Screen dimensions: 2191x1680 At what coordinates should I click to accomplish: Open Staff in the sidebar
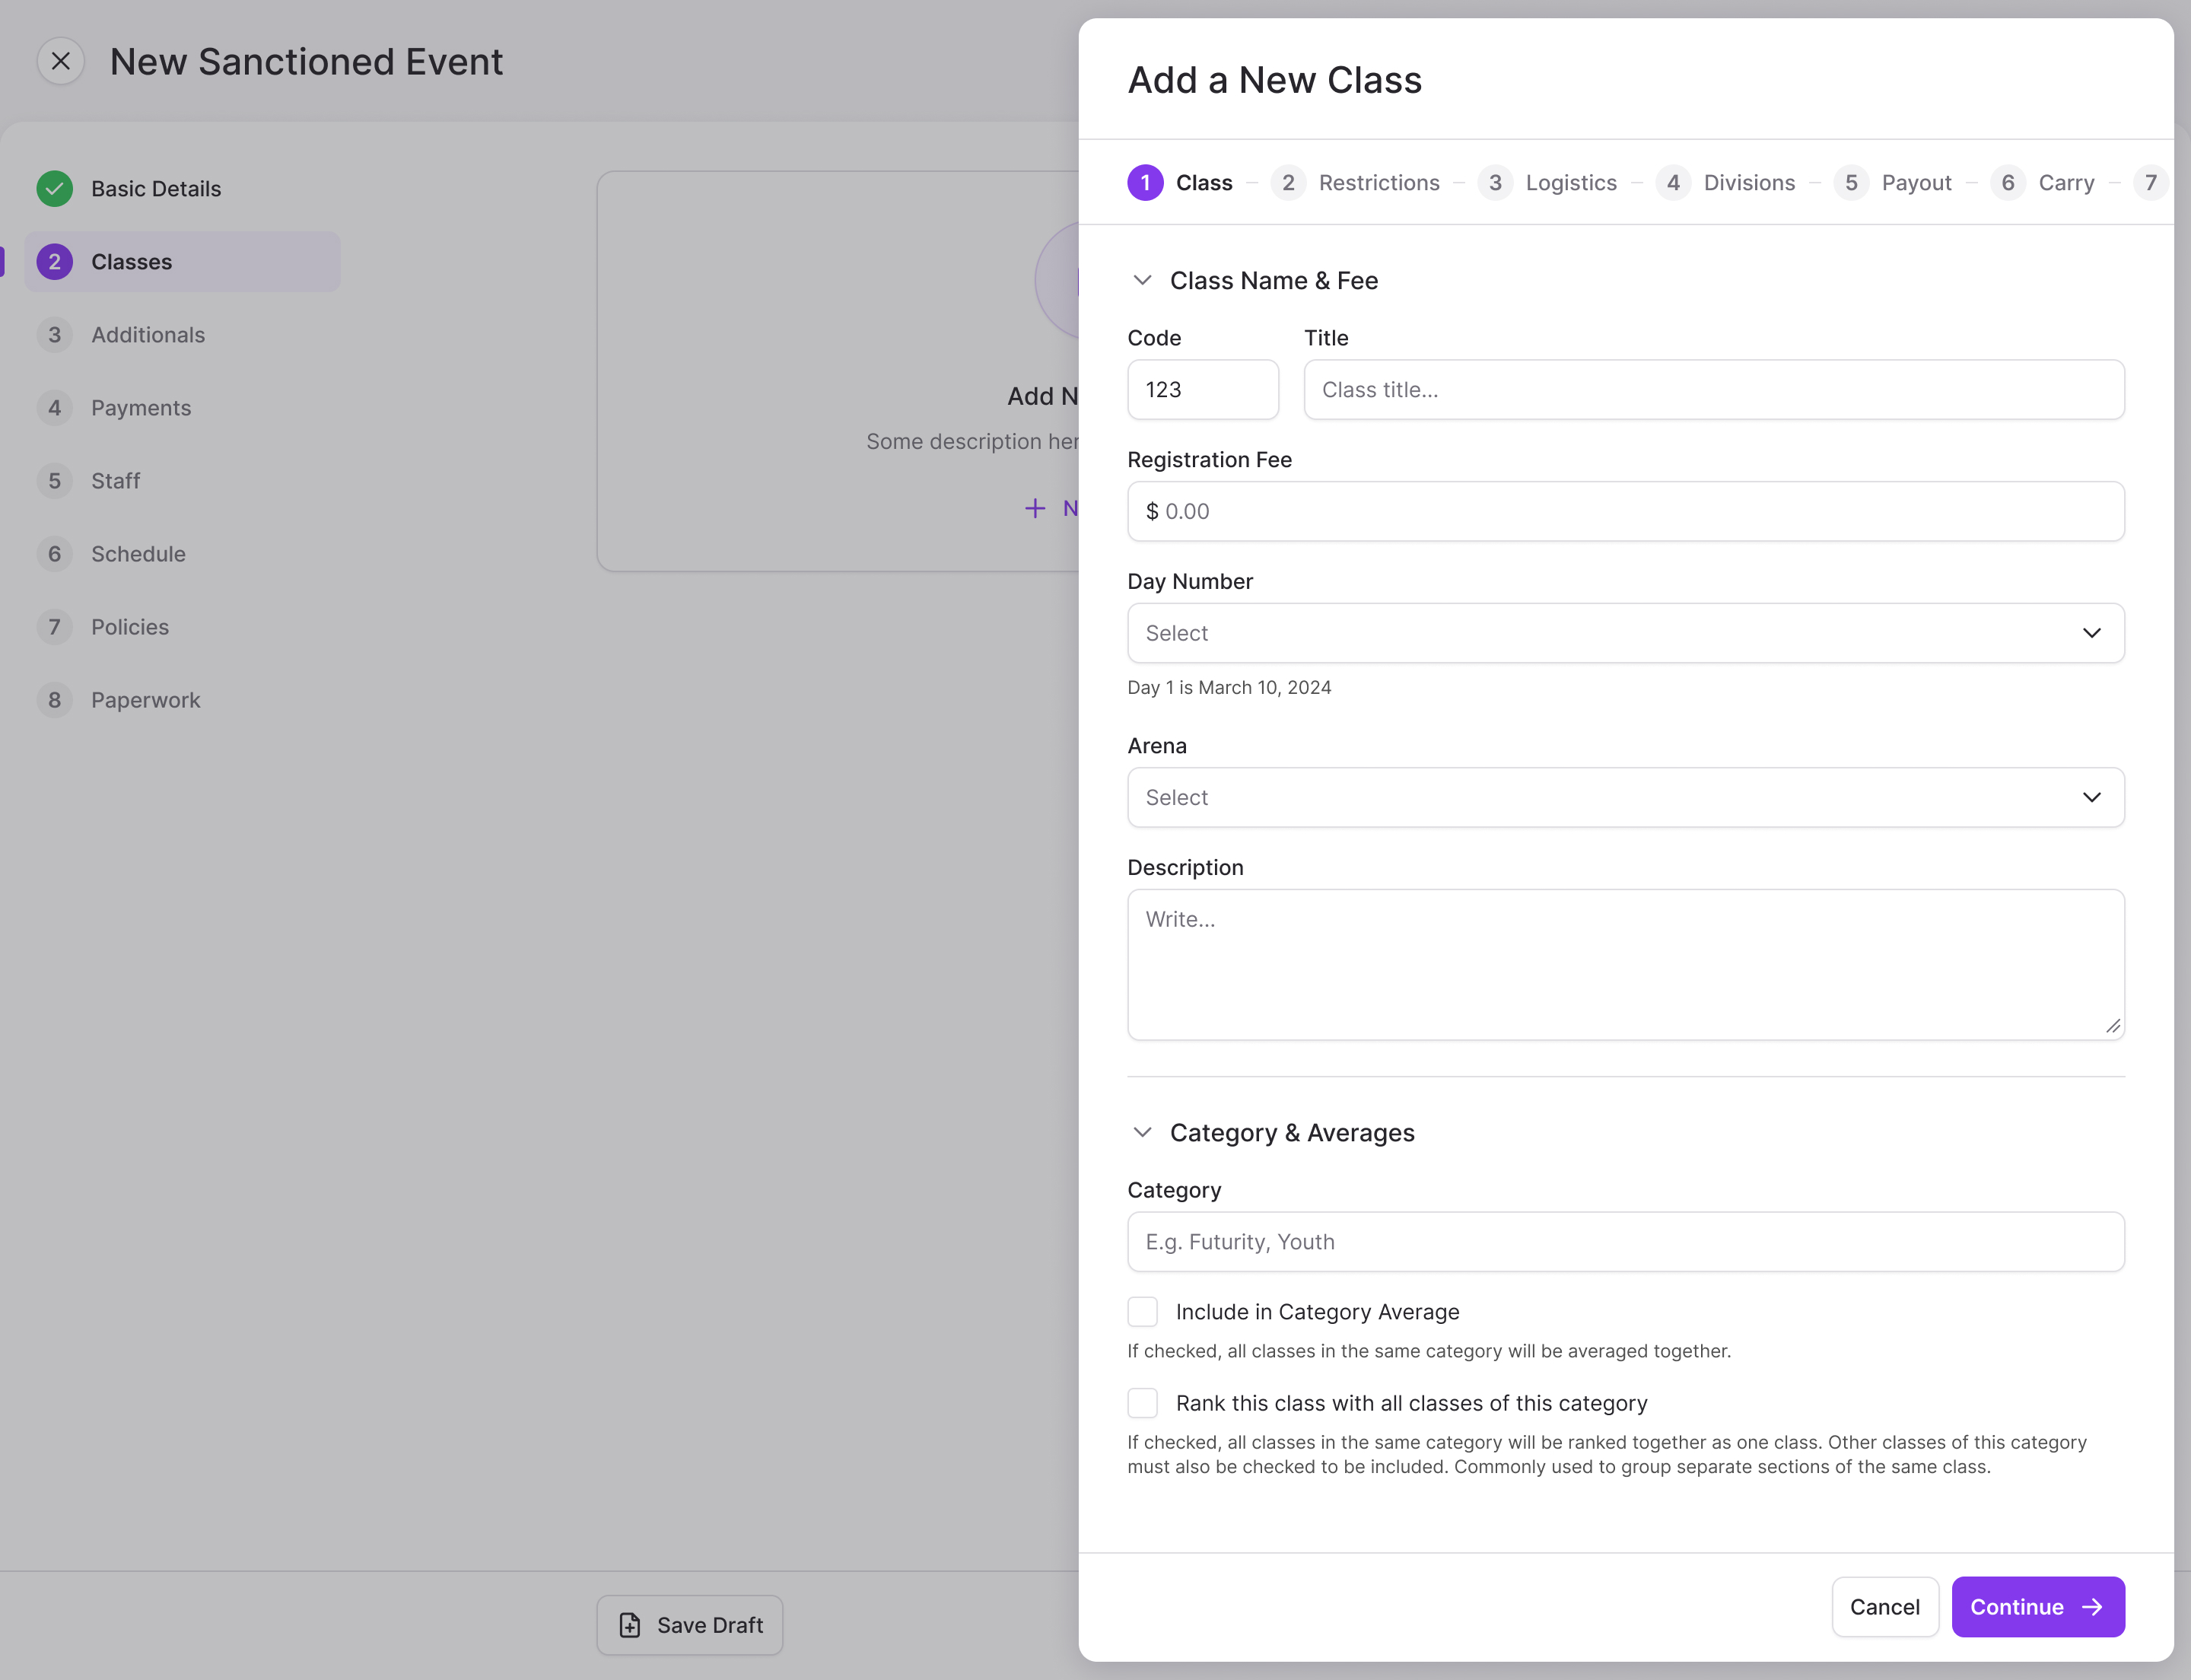[x=183, y=481]
